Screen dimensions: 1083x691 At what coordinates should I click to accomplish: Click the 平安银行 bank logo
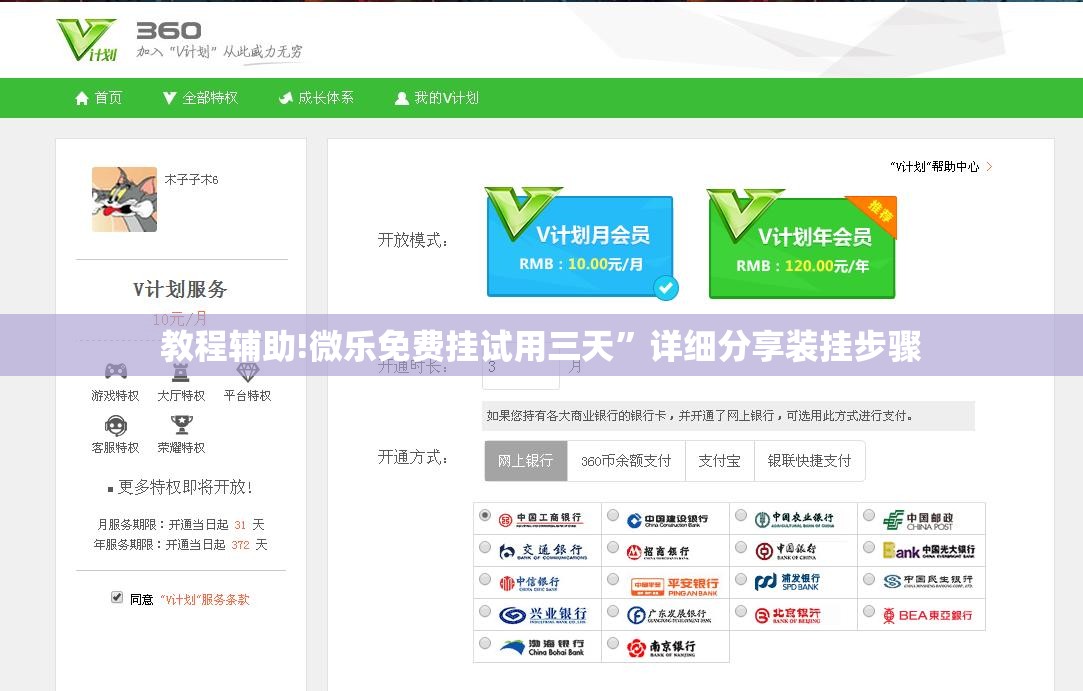tap(675, 587)
